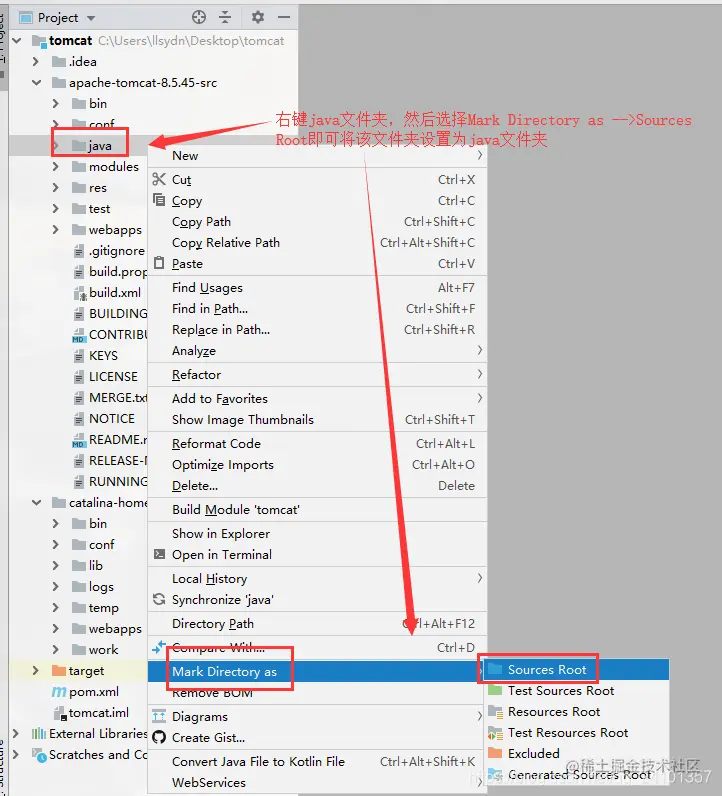Click the Copy icon in context menu
Viewport: 722px width, 796px height.
(x=159, y=200)
